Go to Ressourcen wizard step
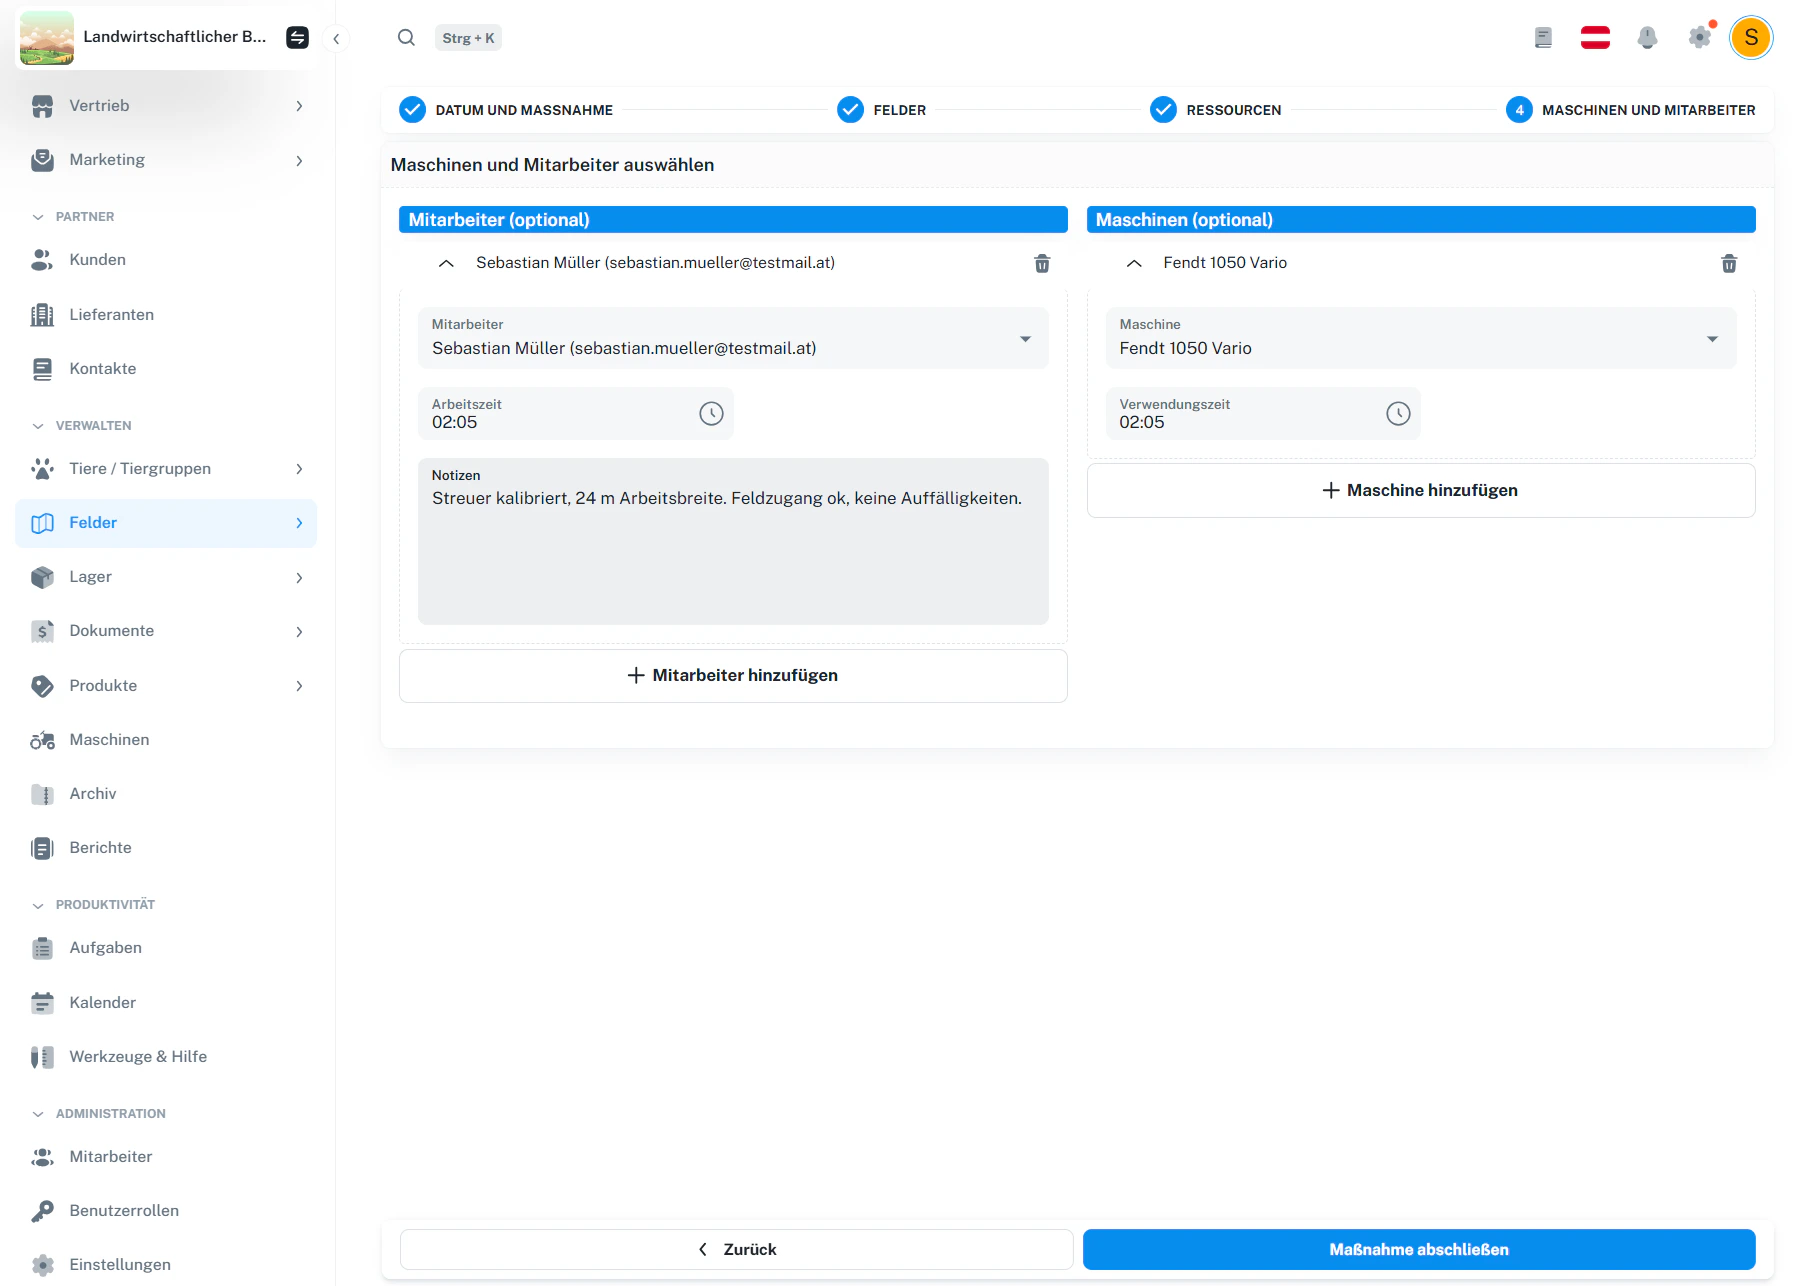Screen dimensions: 1810x1286 tap(1215, 110)
